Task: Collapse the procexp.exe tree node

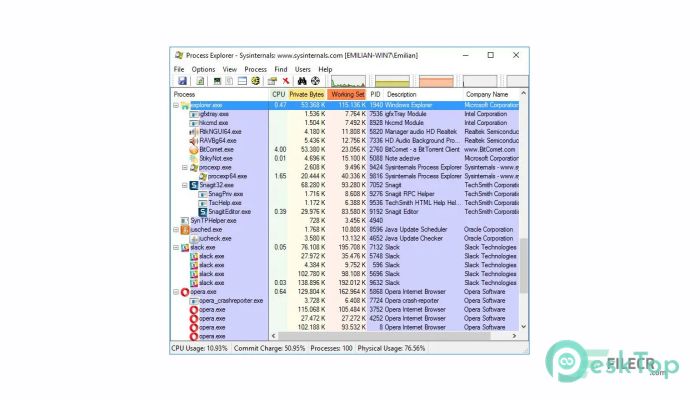Action: [185, 167]
